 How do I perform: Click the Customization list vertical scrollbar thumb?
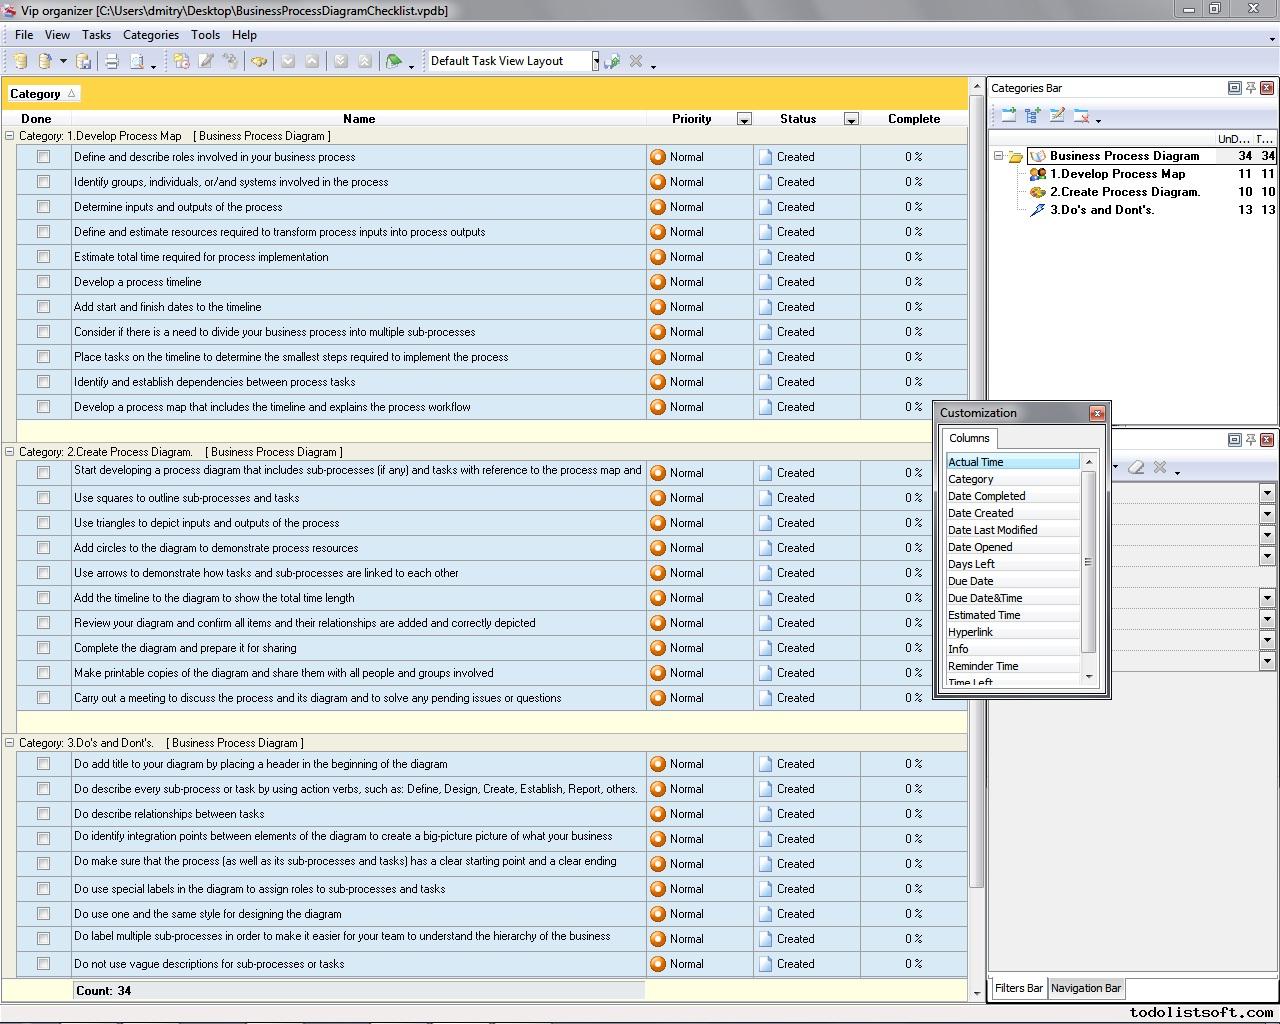point(1088,562)
